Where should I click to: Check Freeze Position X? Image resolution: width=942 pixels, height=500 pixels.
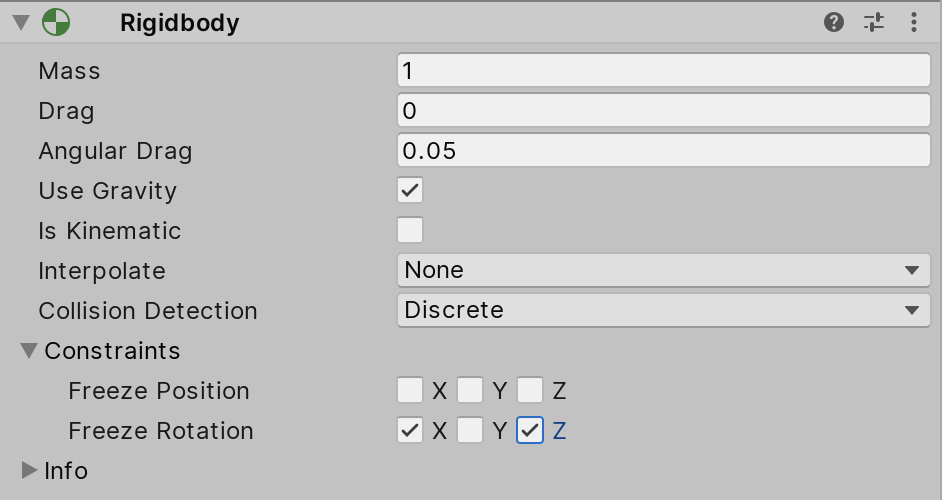(410, 390)
